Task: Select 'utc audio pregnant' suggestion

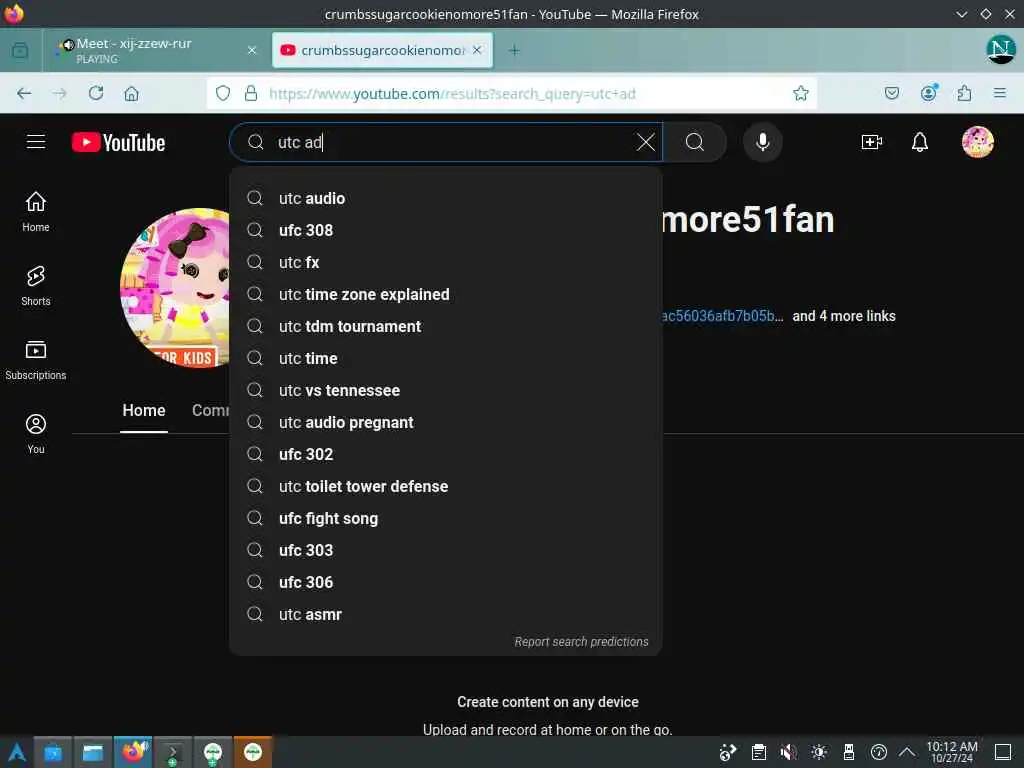Action: coord(445,423)
